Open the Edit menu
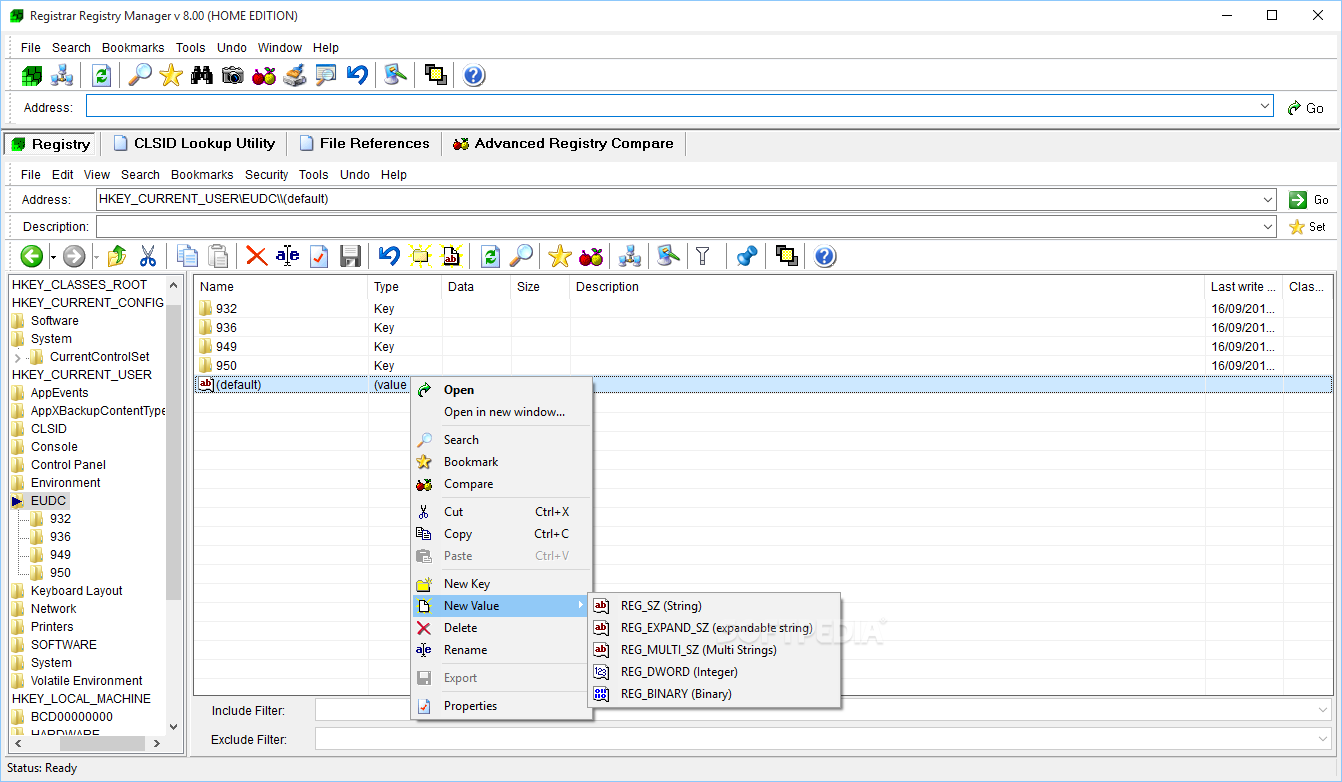 pyautogui.click(x=62, y=174)
